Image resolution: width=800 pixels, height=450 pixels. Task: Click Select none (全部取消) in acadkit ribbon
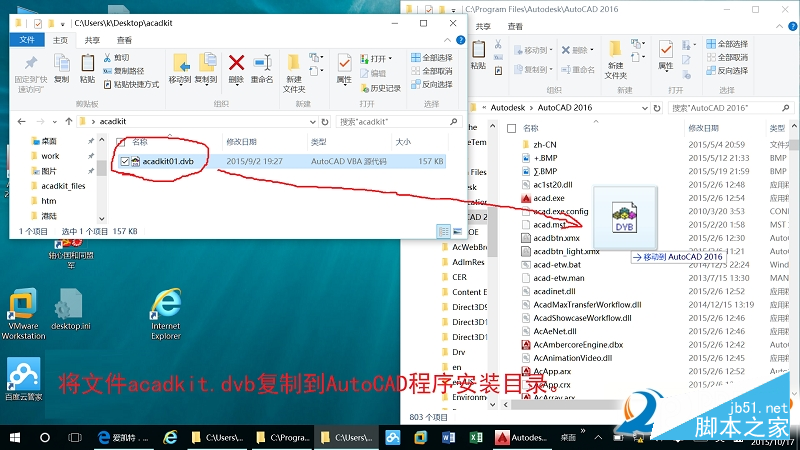(432, 71)
